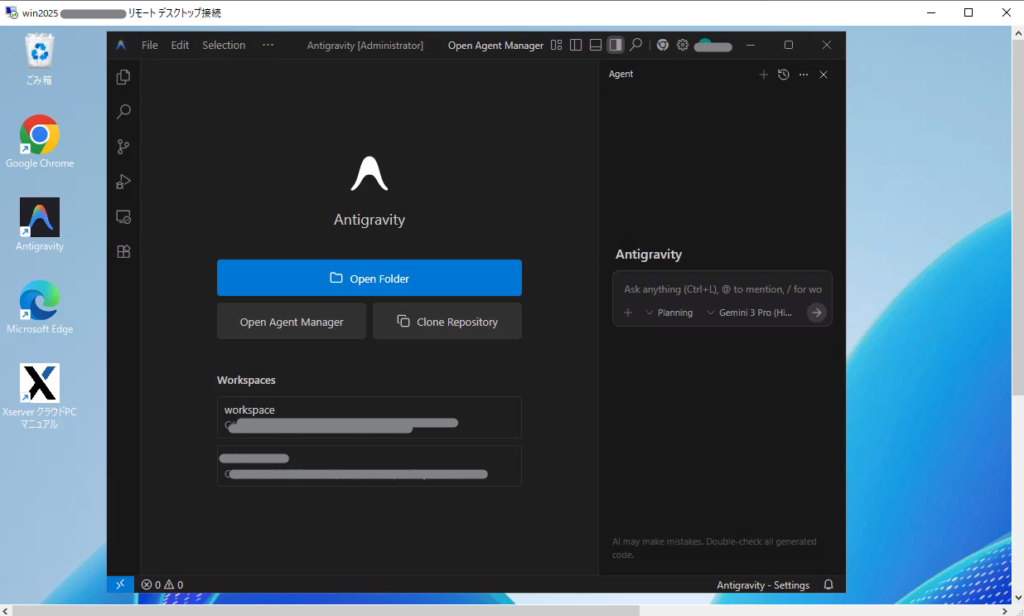This screenshot has width=1024, height=616.
Task: Open the Explorer view in the activity bar
Action: (124, 77)
